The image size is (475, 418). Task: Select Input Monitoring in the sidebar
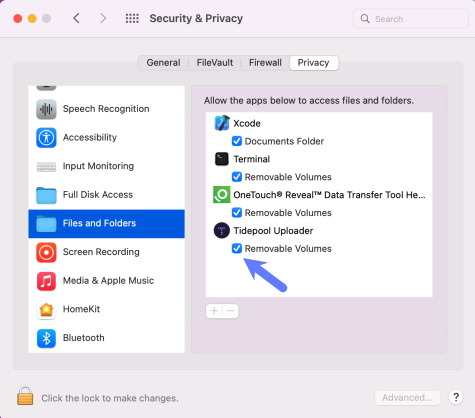click(x=107, y=166)
